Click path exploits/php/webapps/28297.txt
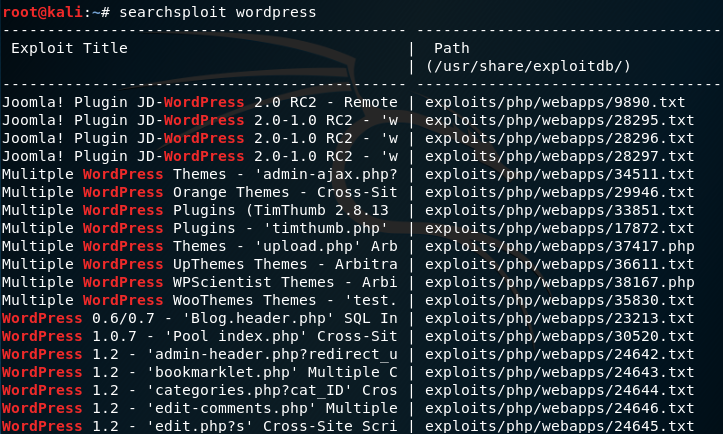The height and width of the screenshot is (434, 723). 559,156
